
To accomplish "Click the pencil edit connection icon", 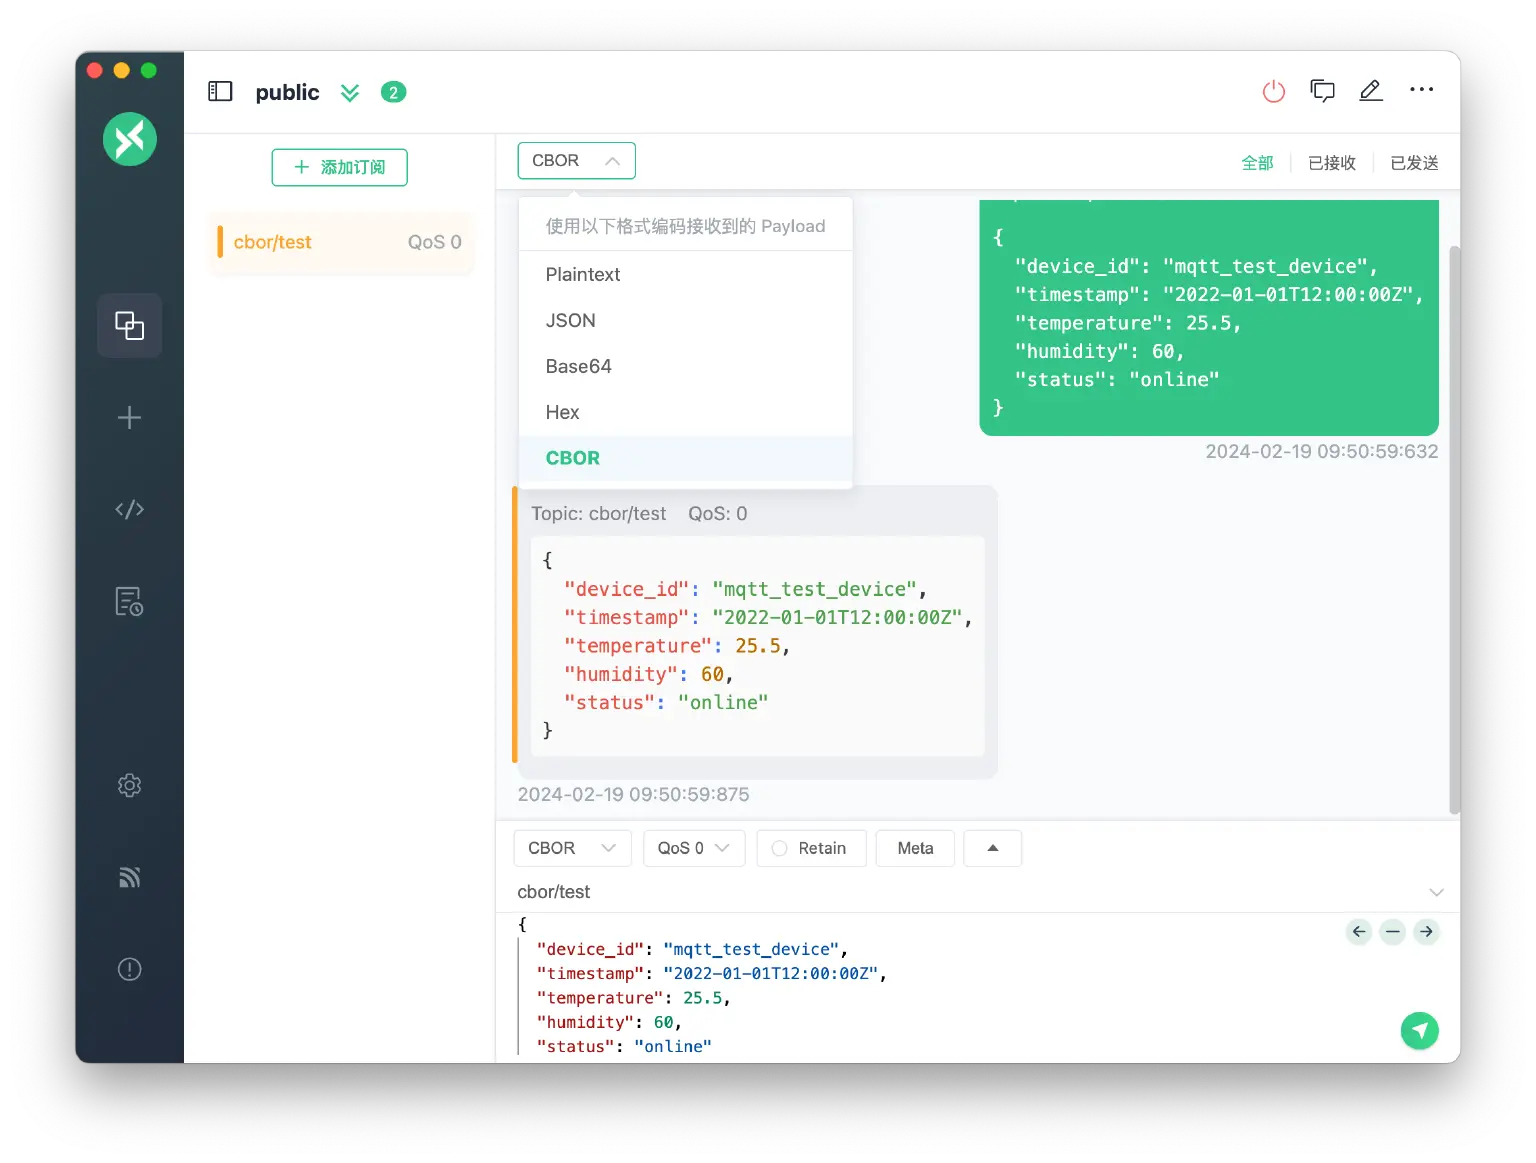I will tap(1370, 91).
